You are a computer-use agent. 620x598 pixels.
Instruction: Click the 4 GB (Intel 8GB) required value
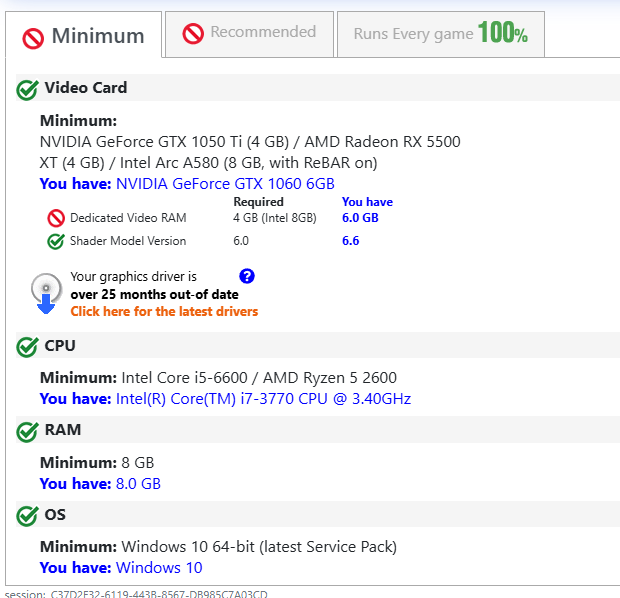[275, 218]
